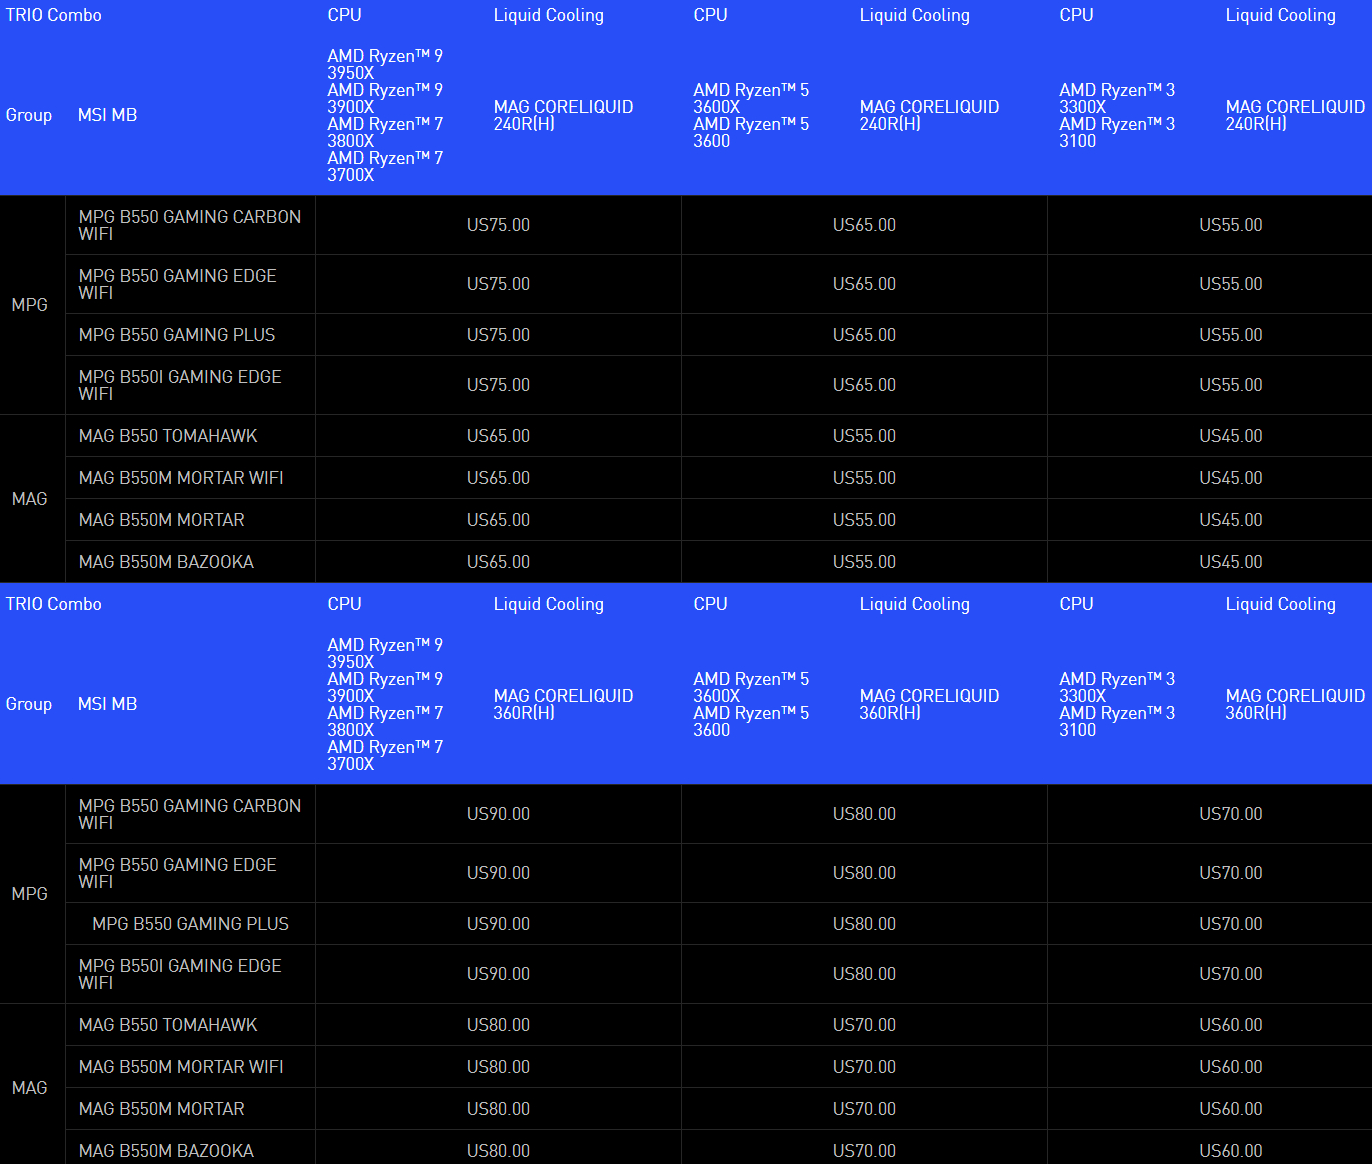The height and width of the screenshot is (1164, 1372).
Task: Select US80.00 in the MAG B550M MORTAR WIFI row
Action: pyautogui.click(x=498, y=1067)
